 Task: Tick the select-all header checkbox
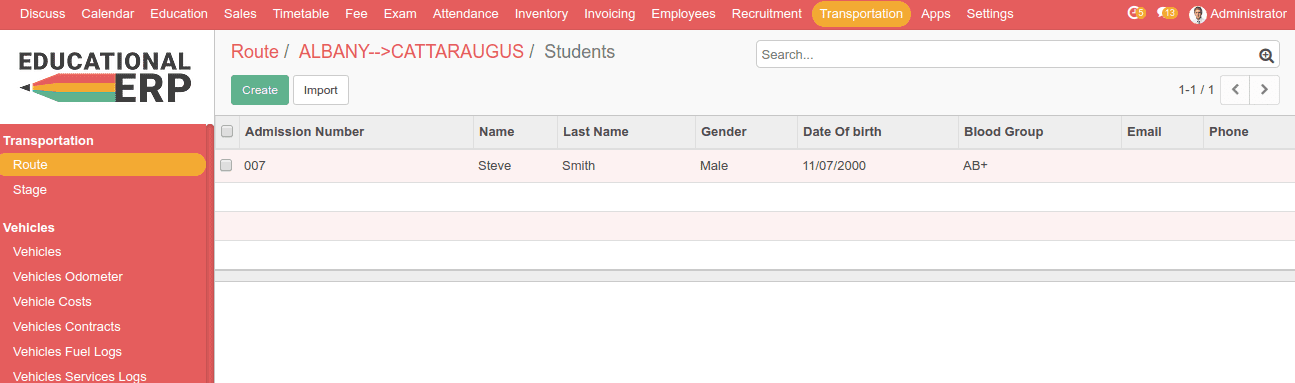click(227, 131)
